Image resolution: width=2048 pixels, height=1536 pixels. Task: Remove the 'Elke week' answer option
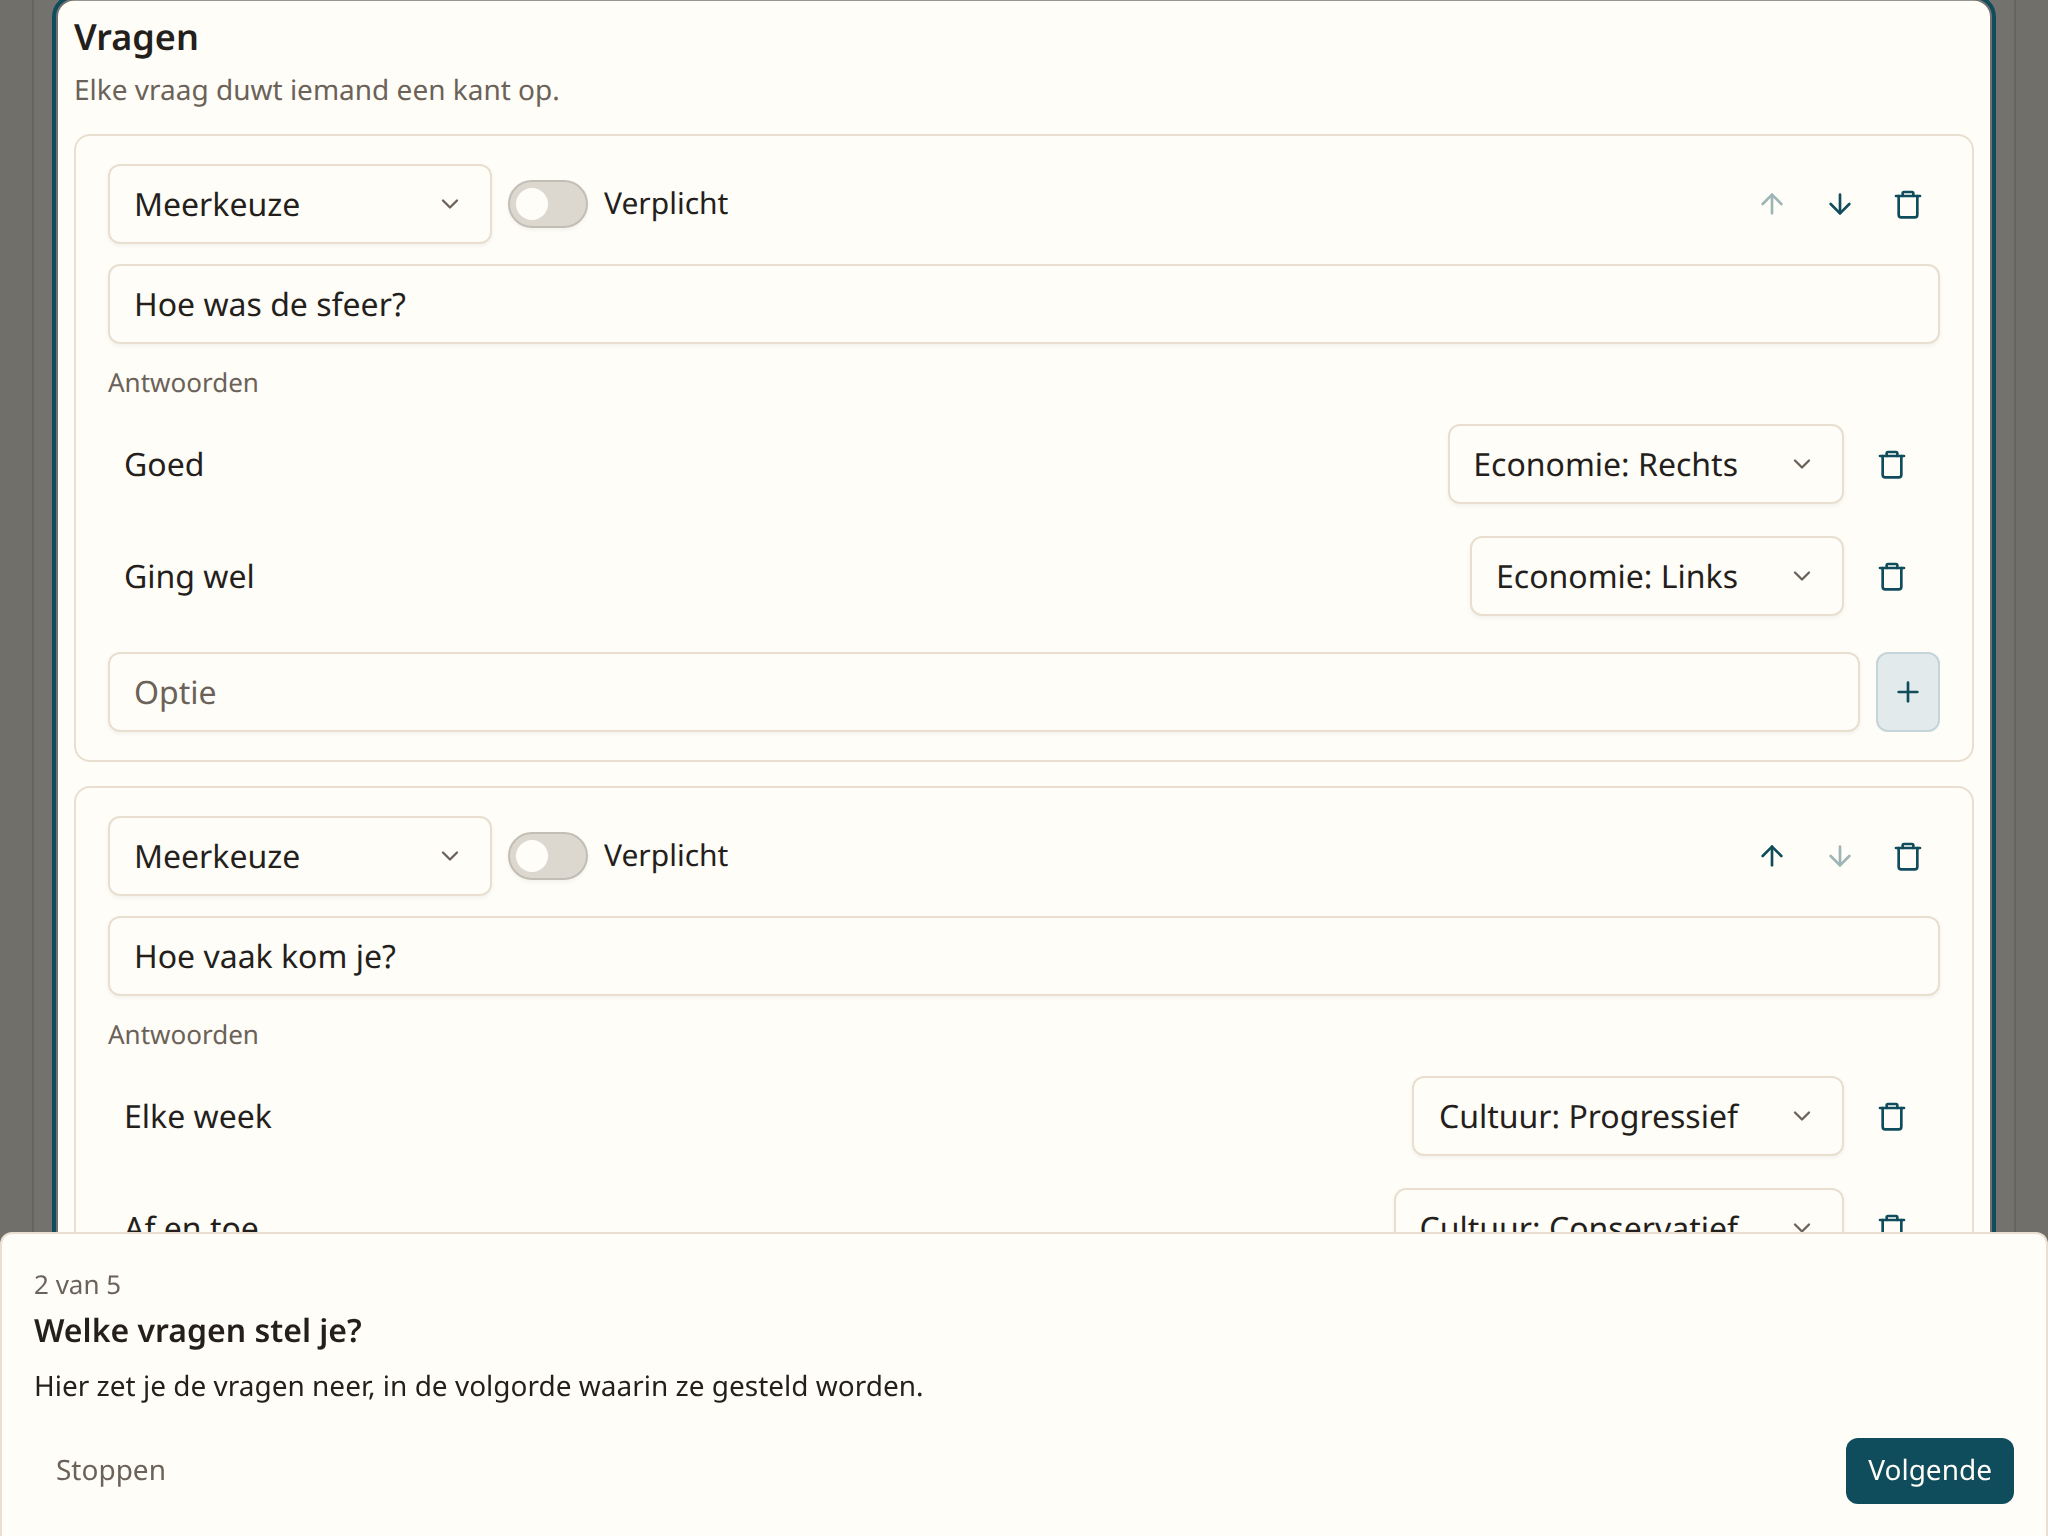point(1891,1117)
